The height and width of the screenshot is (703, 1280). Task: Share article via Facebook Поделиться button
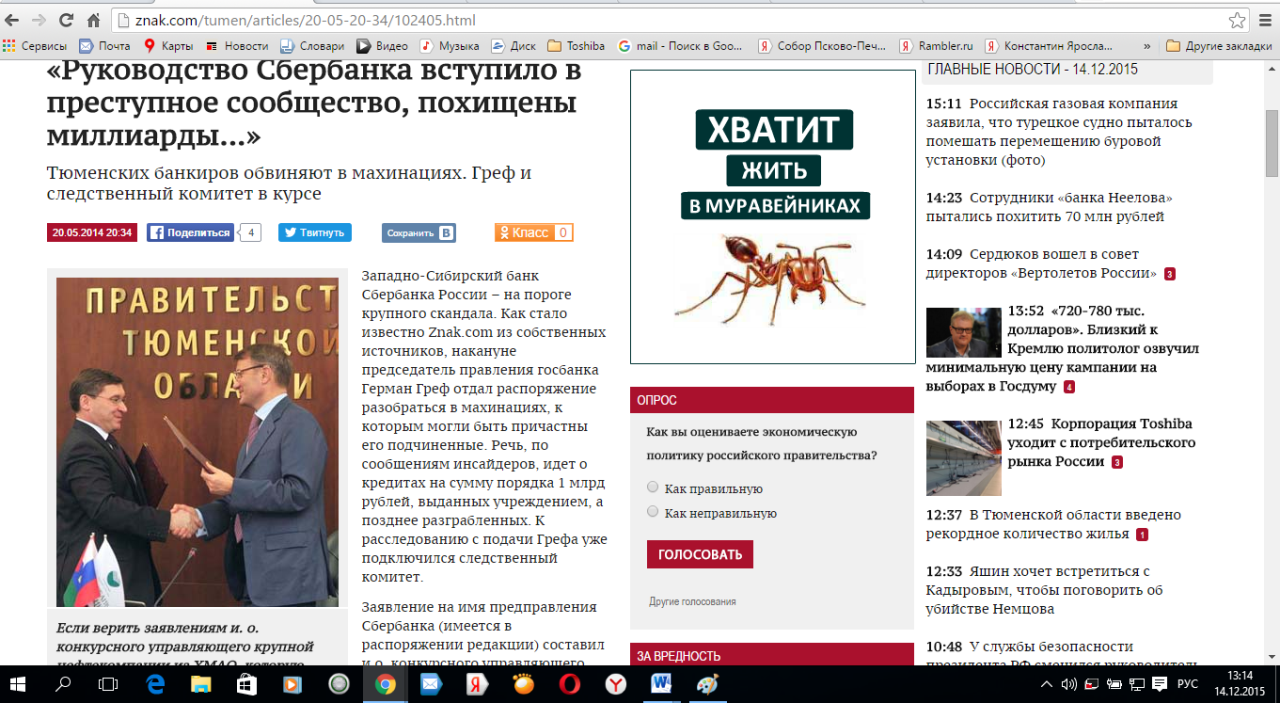[190, 233]
